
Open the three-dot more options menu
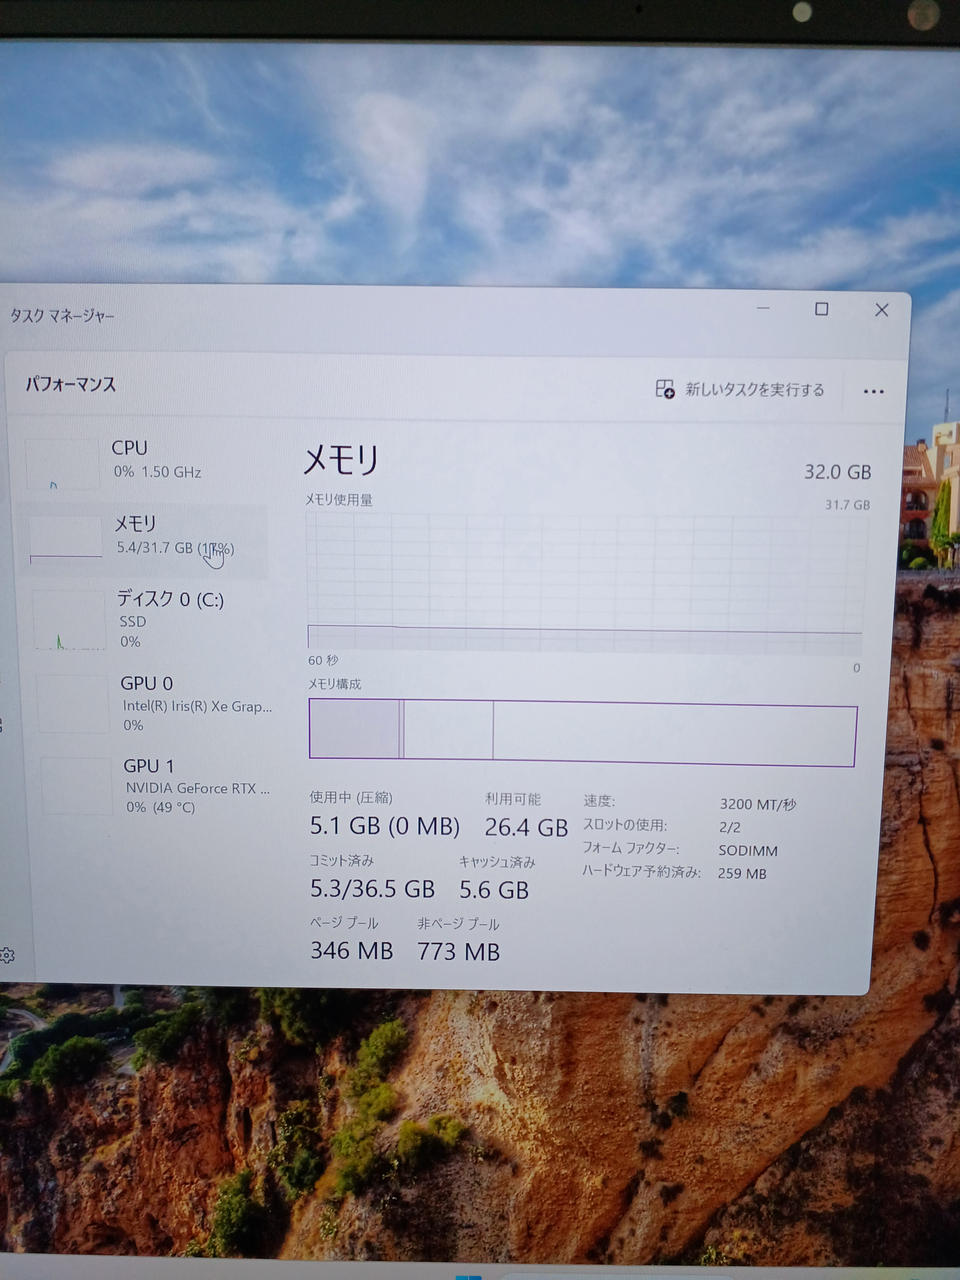[873, 391]
